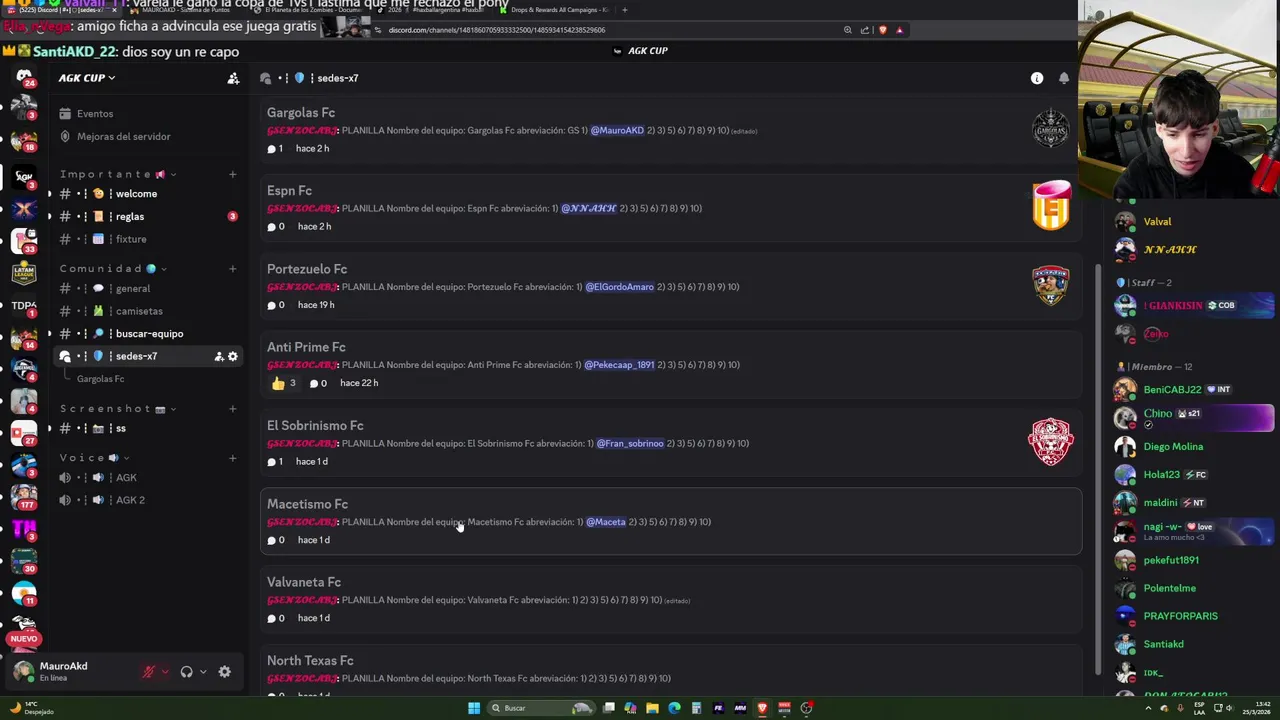Unmute the microphone in the user panel

149,672
